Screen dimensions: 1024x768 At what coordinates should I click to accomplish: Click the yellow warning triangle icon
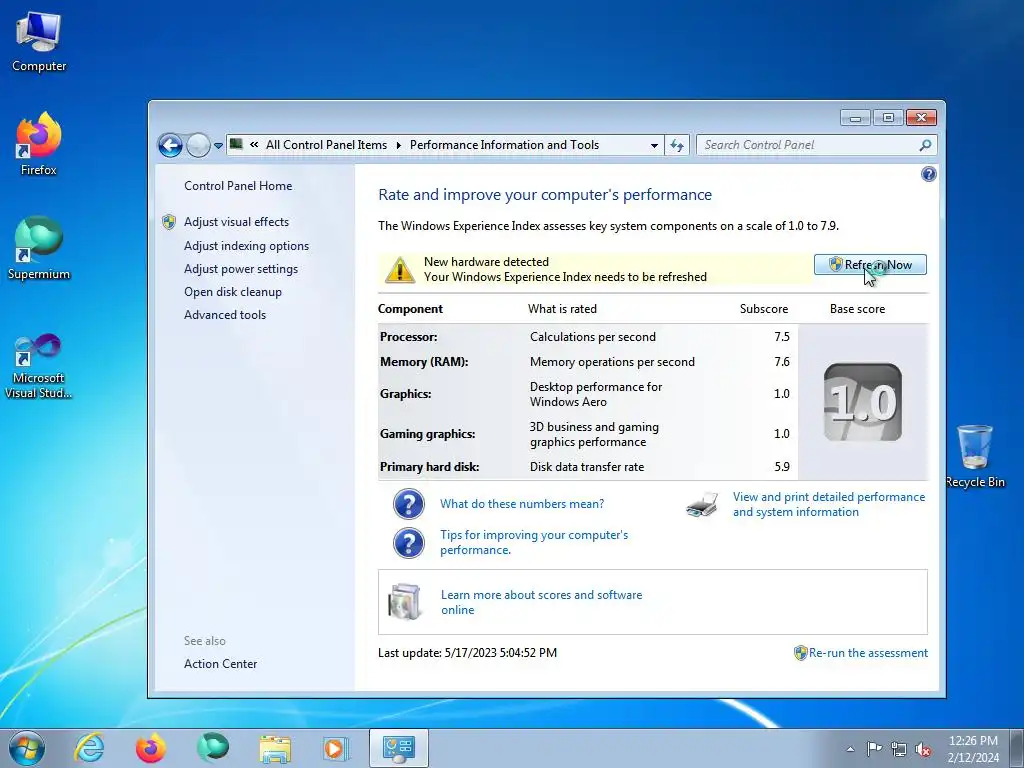click(x=399, y=270)
